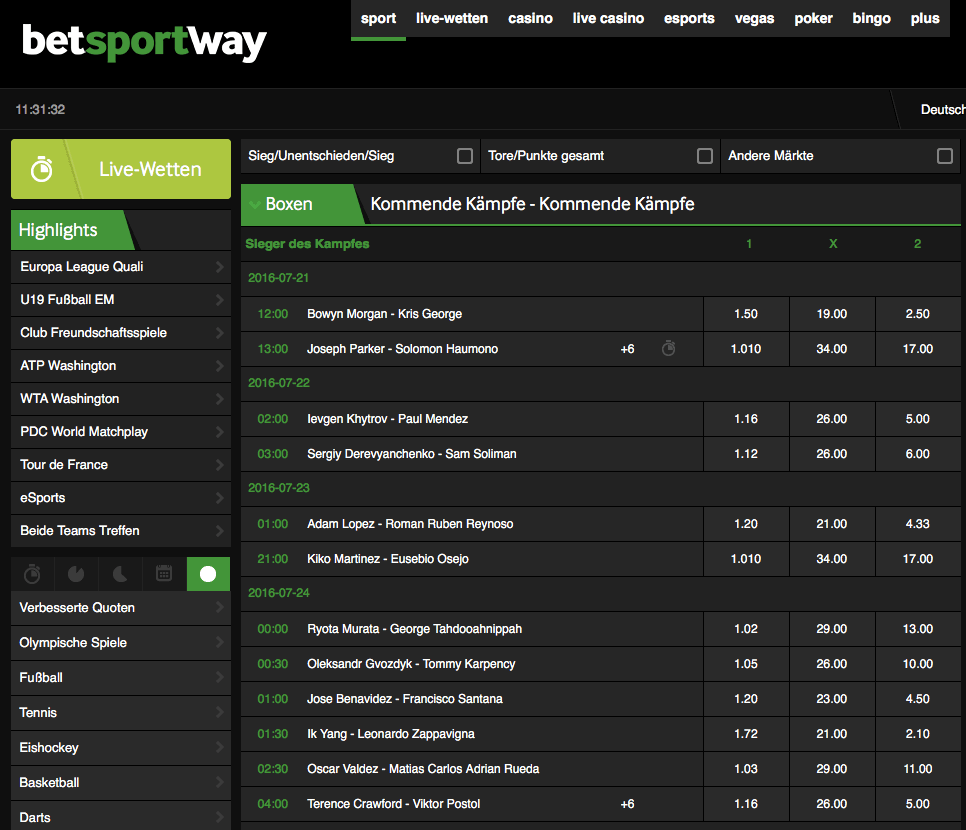This screenshot has width=966, height=830.
Task: Expand WTA Washington arrow
Action: (219, 399)
